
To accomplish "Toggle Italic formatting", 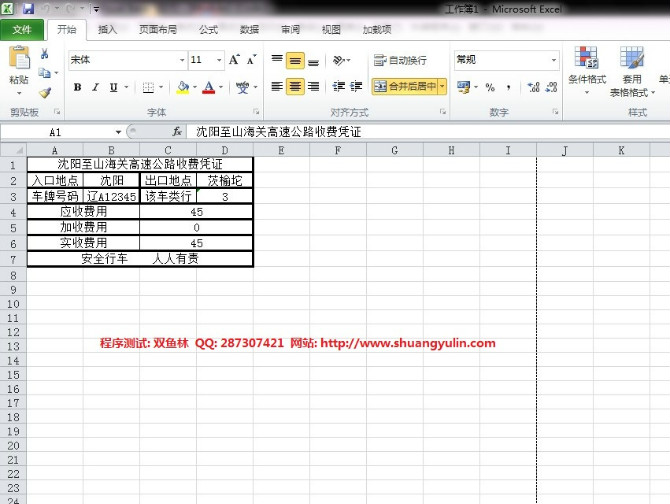I will coord(95,88).
